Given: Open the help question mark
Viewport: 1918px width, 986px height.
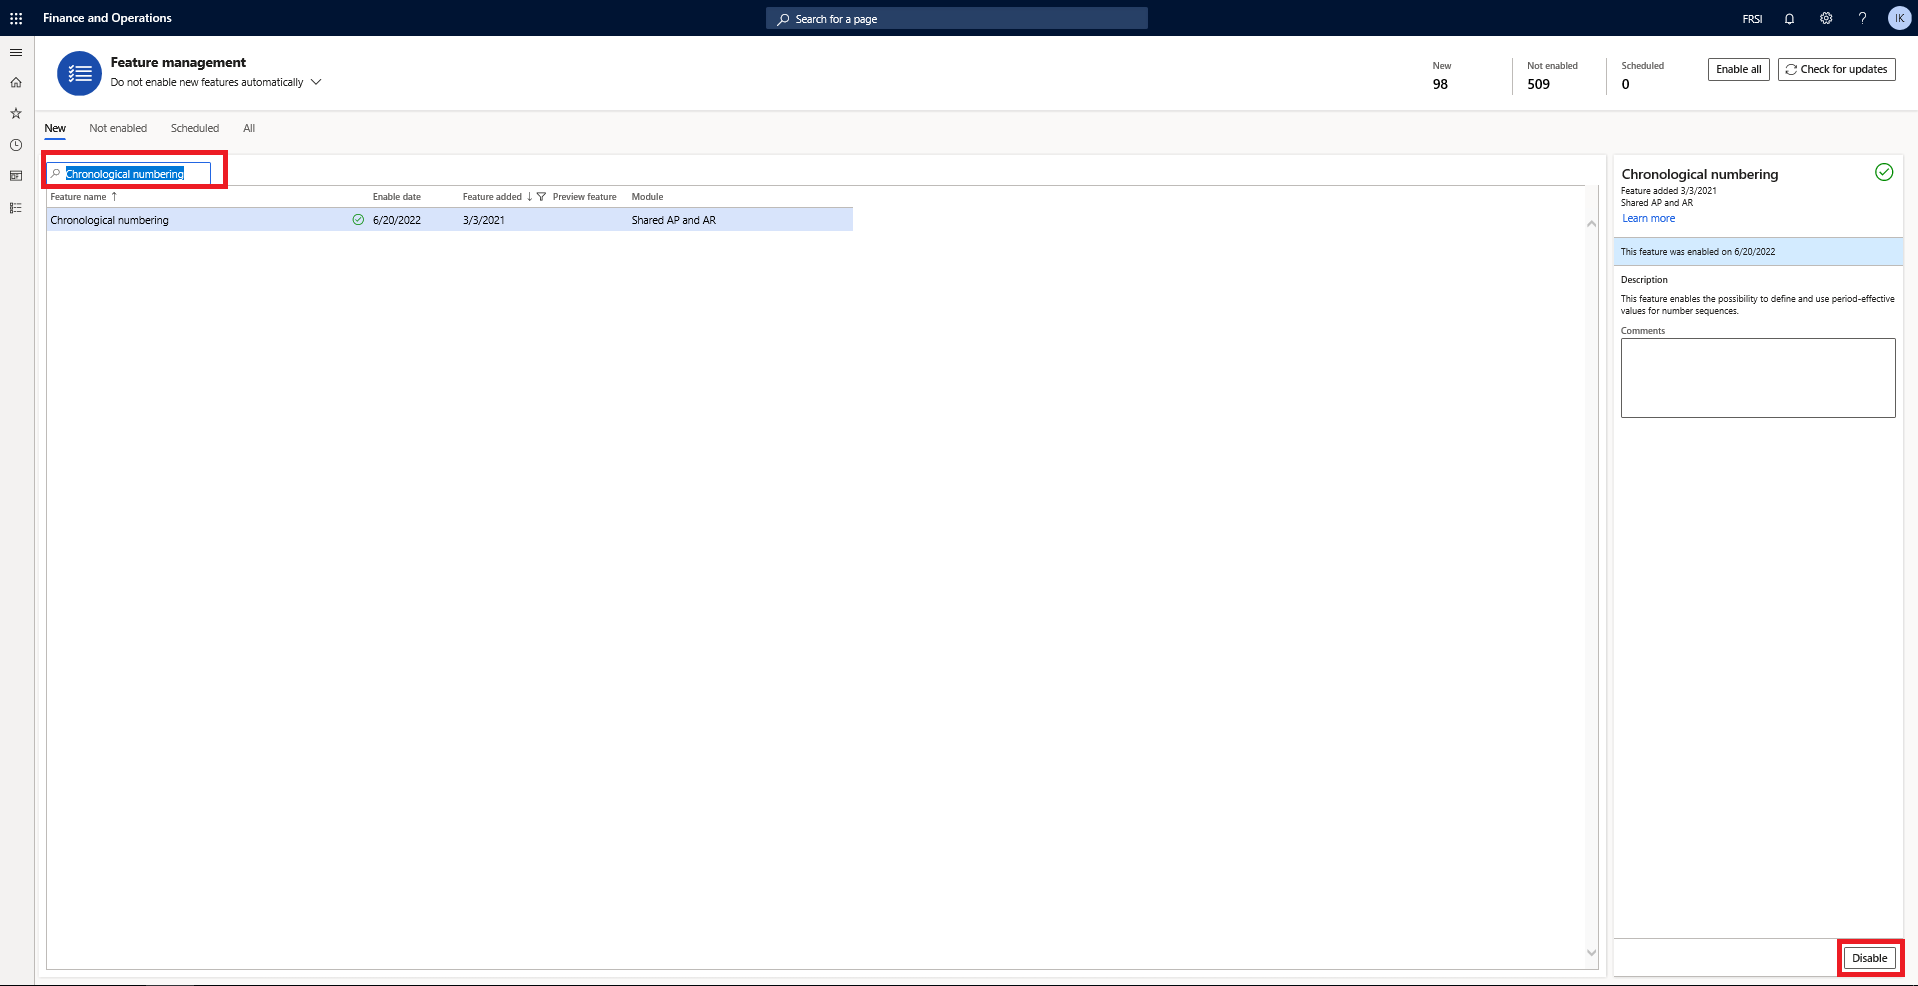Looking at the screenshot, I should point(1862,18).
